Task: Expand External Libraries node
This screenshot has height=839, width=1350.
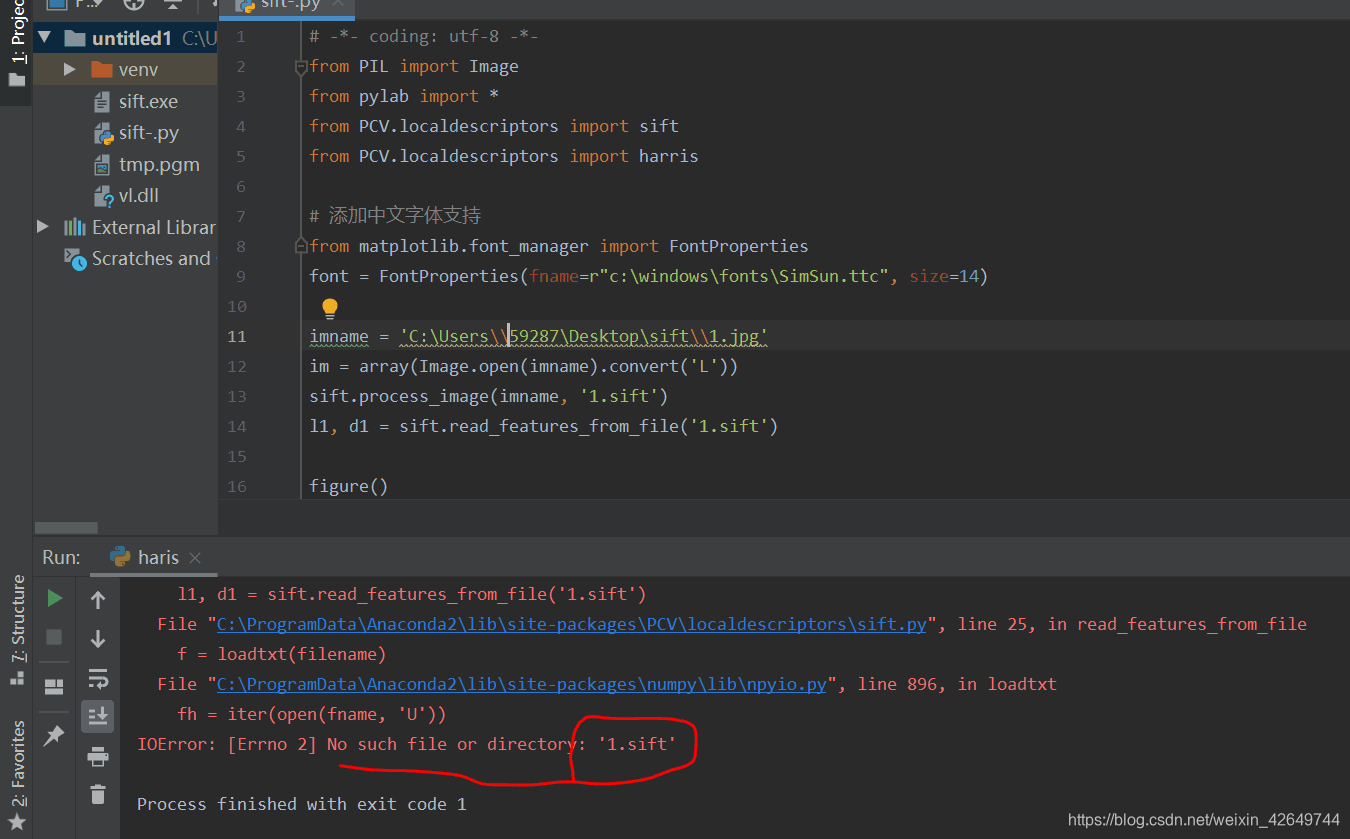Action: (43, 227)
